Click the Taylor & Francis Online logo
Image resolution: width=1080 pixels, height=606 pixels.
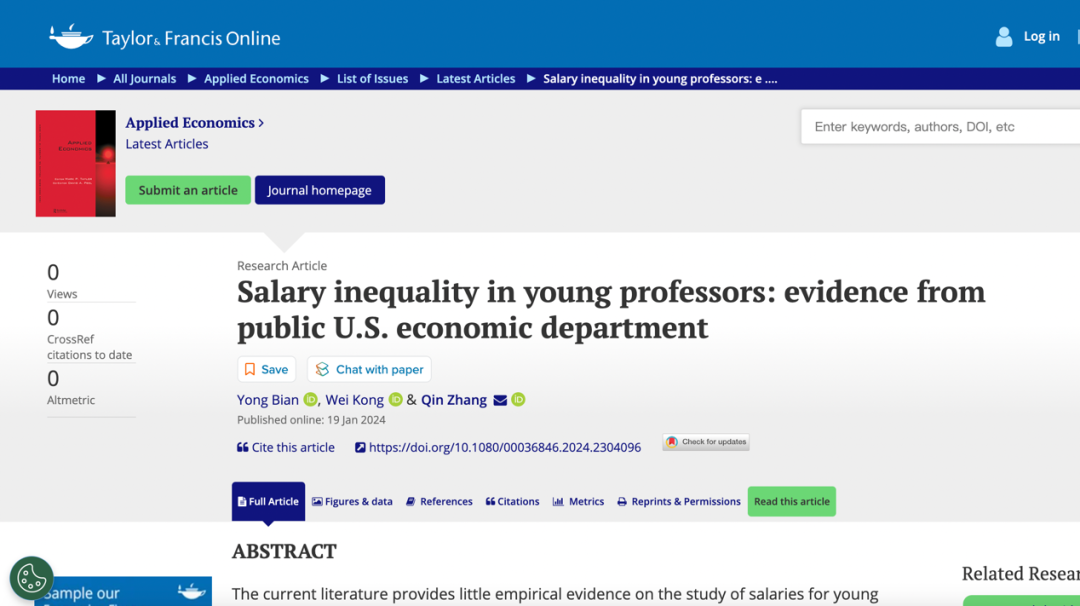pyautogui.click(x=165, y=37)
